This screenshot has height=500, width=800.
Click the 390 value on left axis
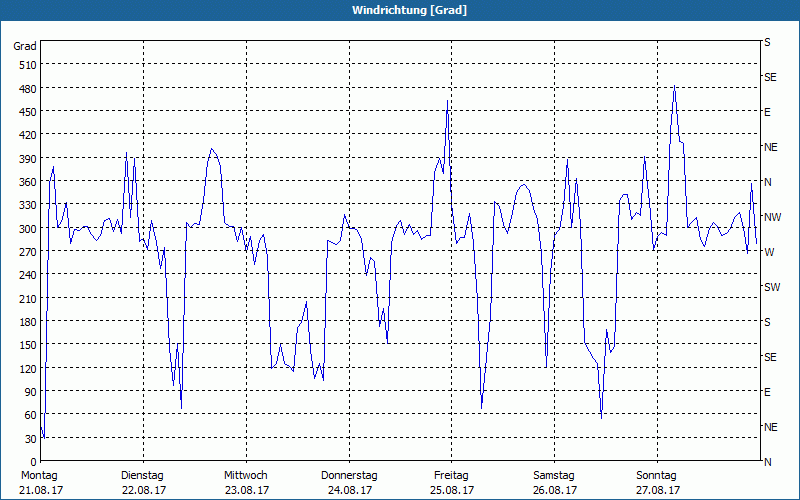[x=28, y=159]
